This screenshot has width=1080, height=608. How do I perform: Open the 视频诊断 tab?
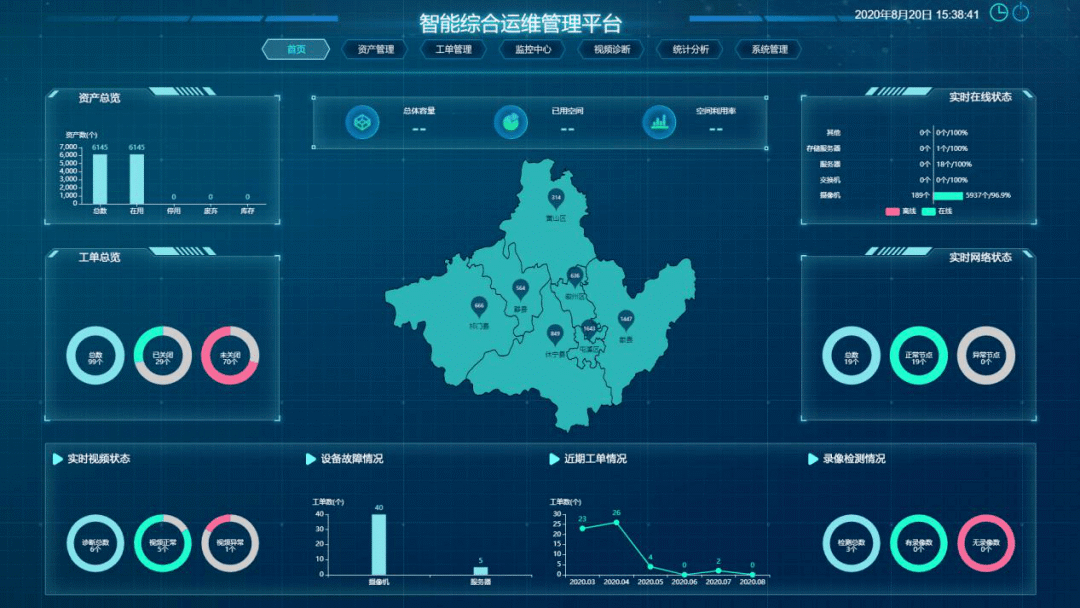(612, 50)
